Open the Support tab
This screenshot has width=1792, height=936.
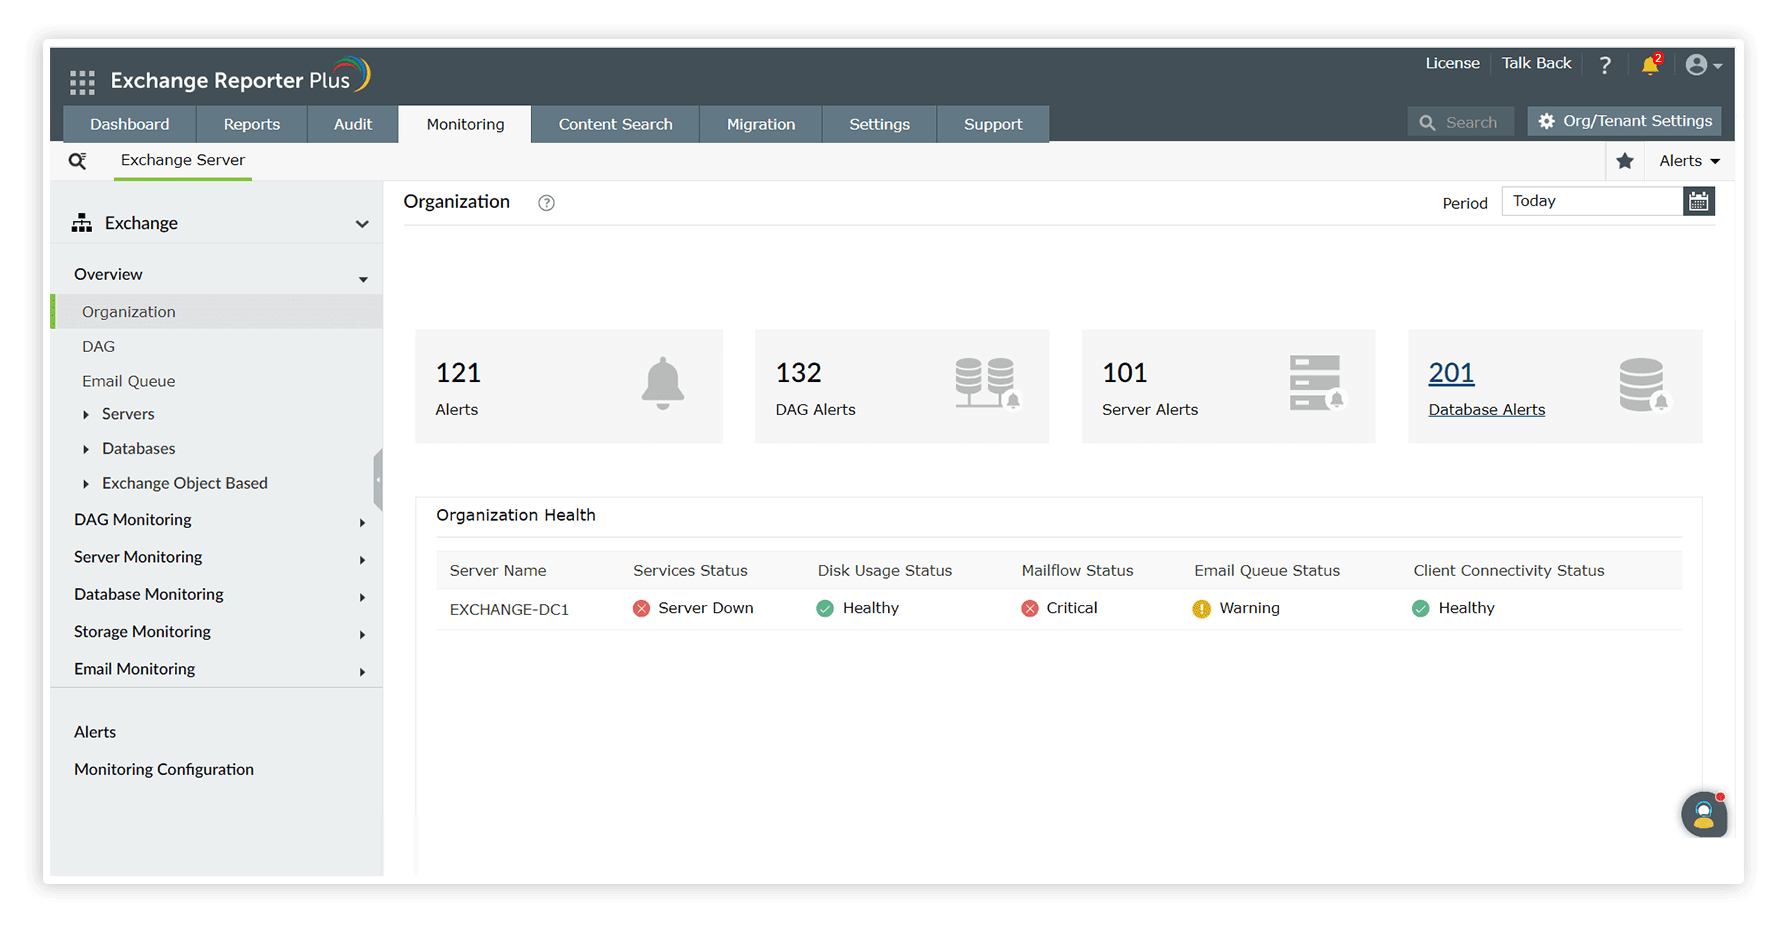tap(993, 124)
